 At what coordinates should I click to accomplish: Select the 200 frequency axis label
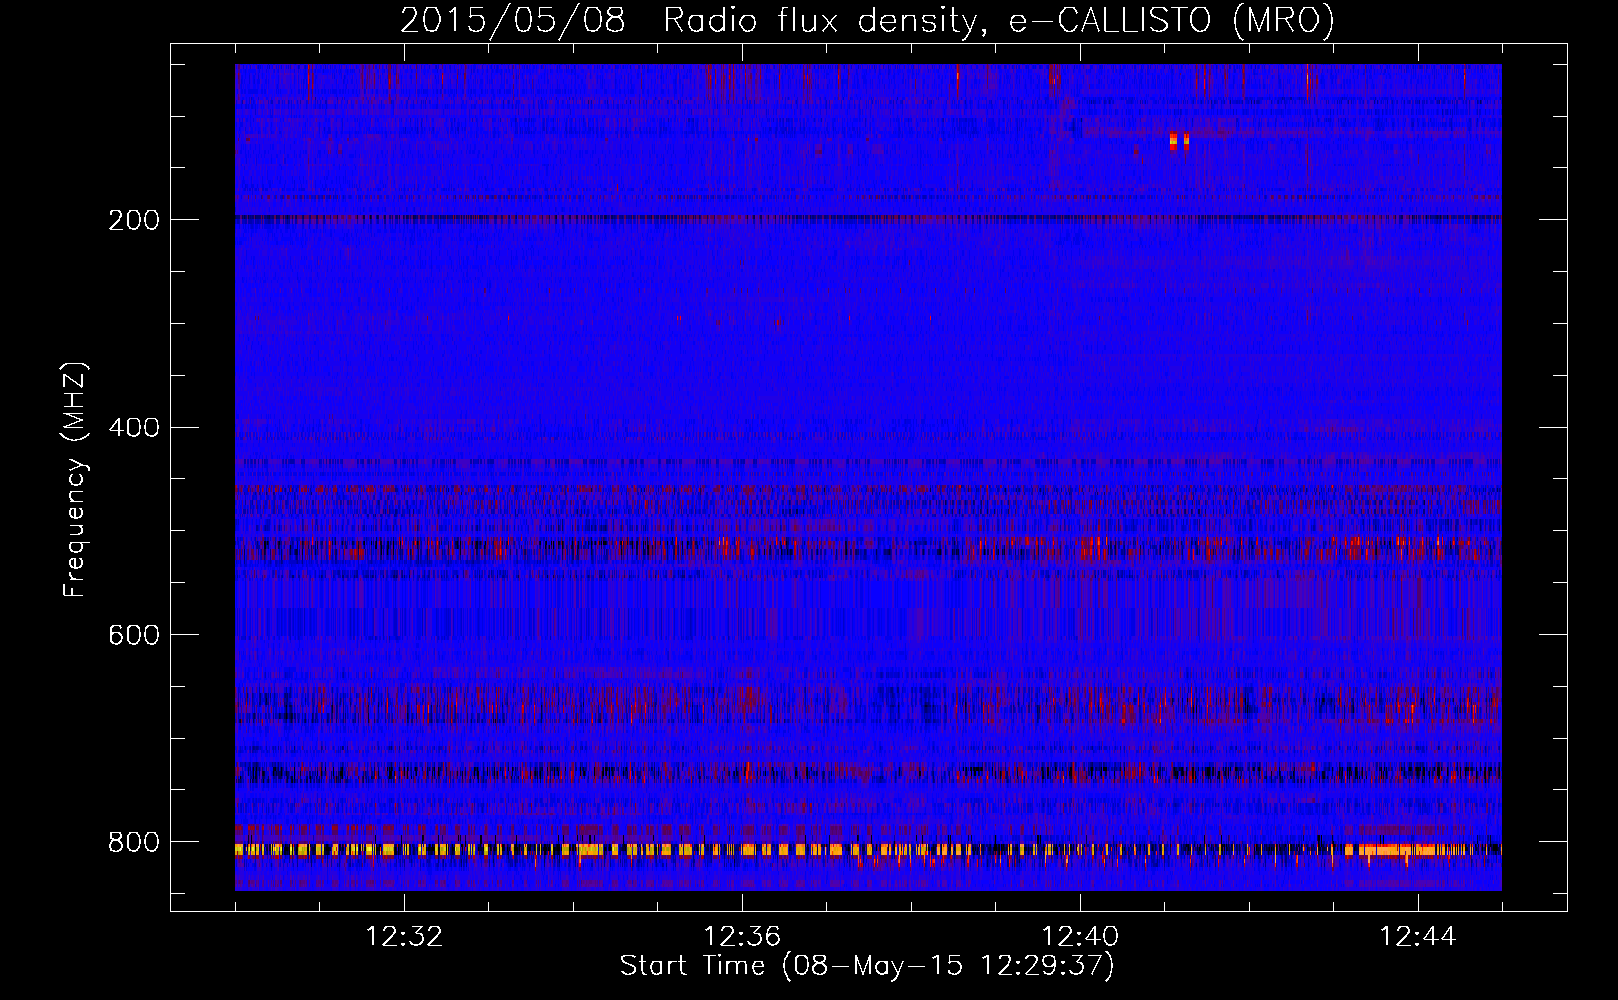pyautogui.click(x=134, y=220)
